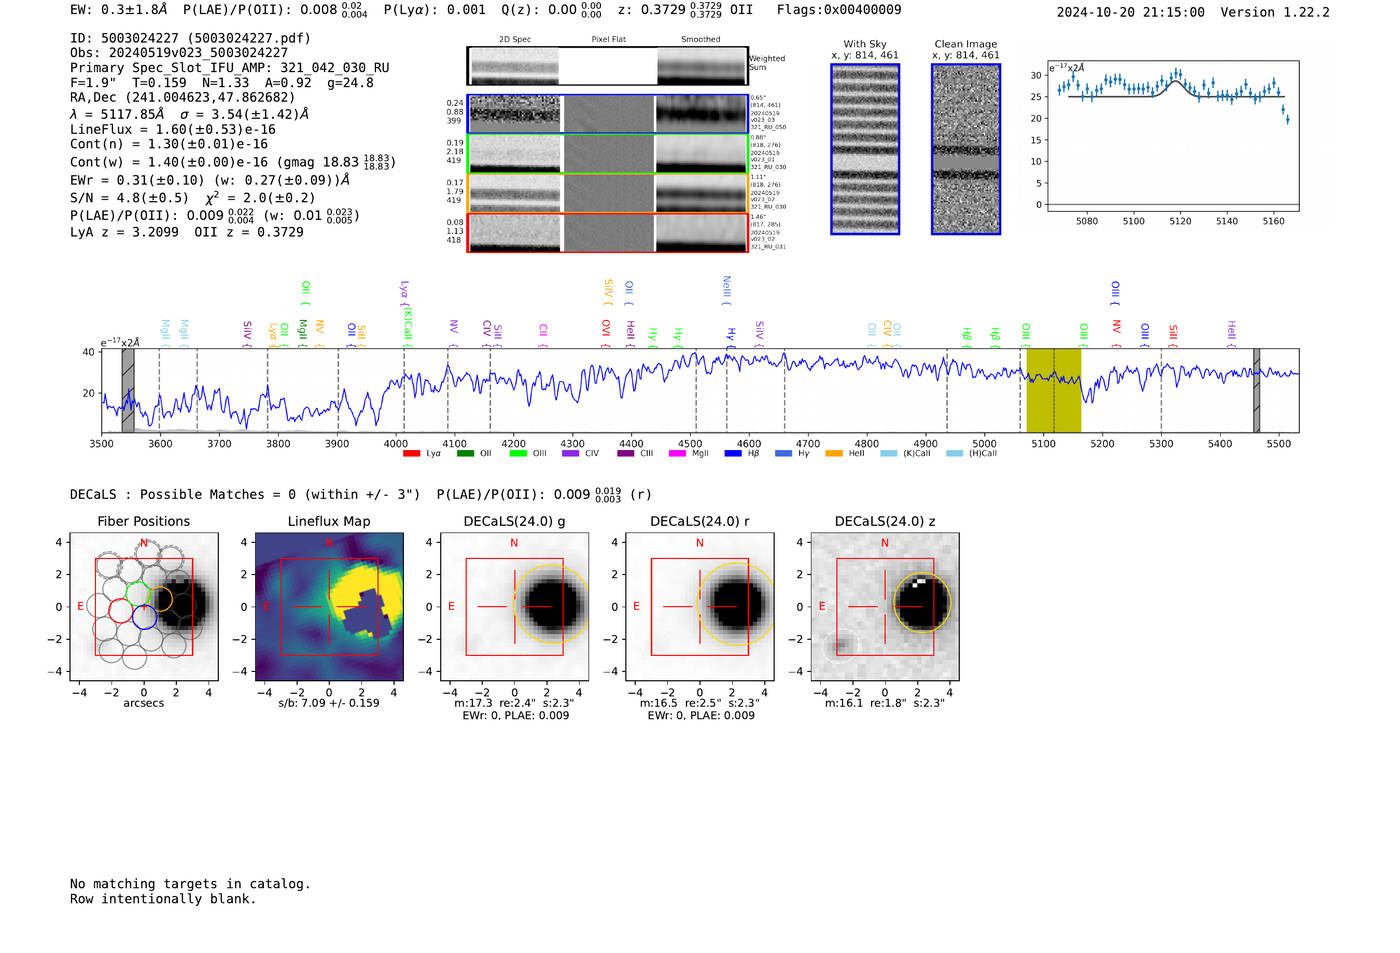Image resolution: width=1400 pixels, height=953 pixels.
Task: Click the yellow highlighted band in the spectrum
Action: 1053,391
